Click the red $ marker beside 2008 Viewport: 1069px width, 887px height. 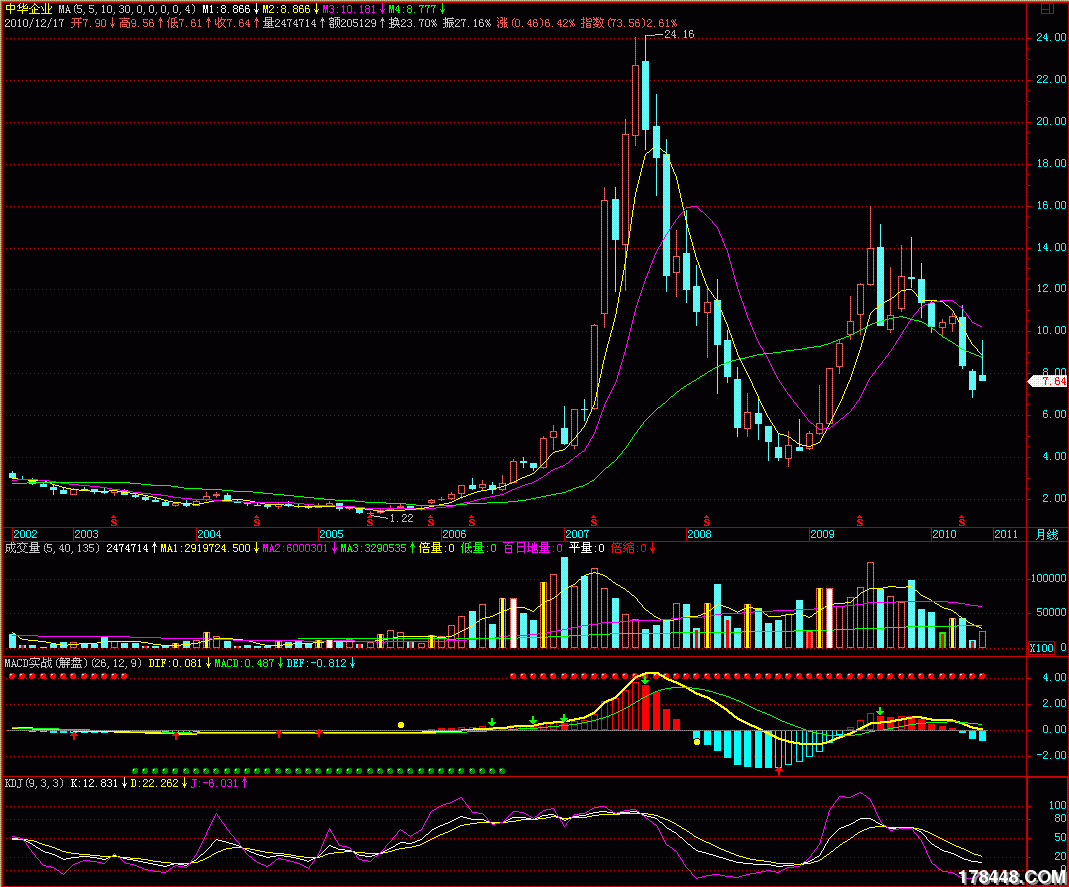708,521
